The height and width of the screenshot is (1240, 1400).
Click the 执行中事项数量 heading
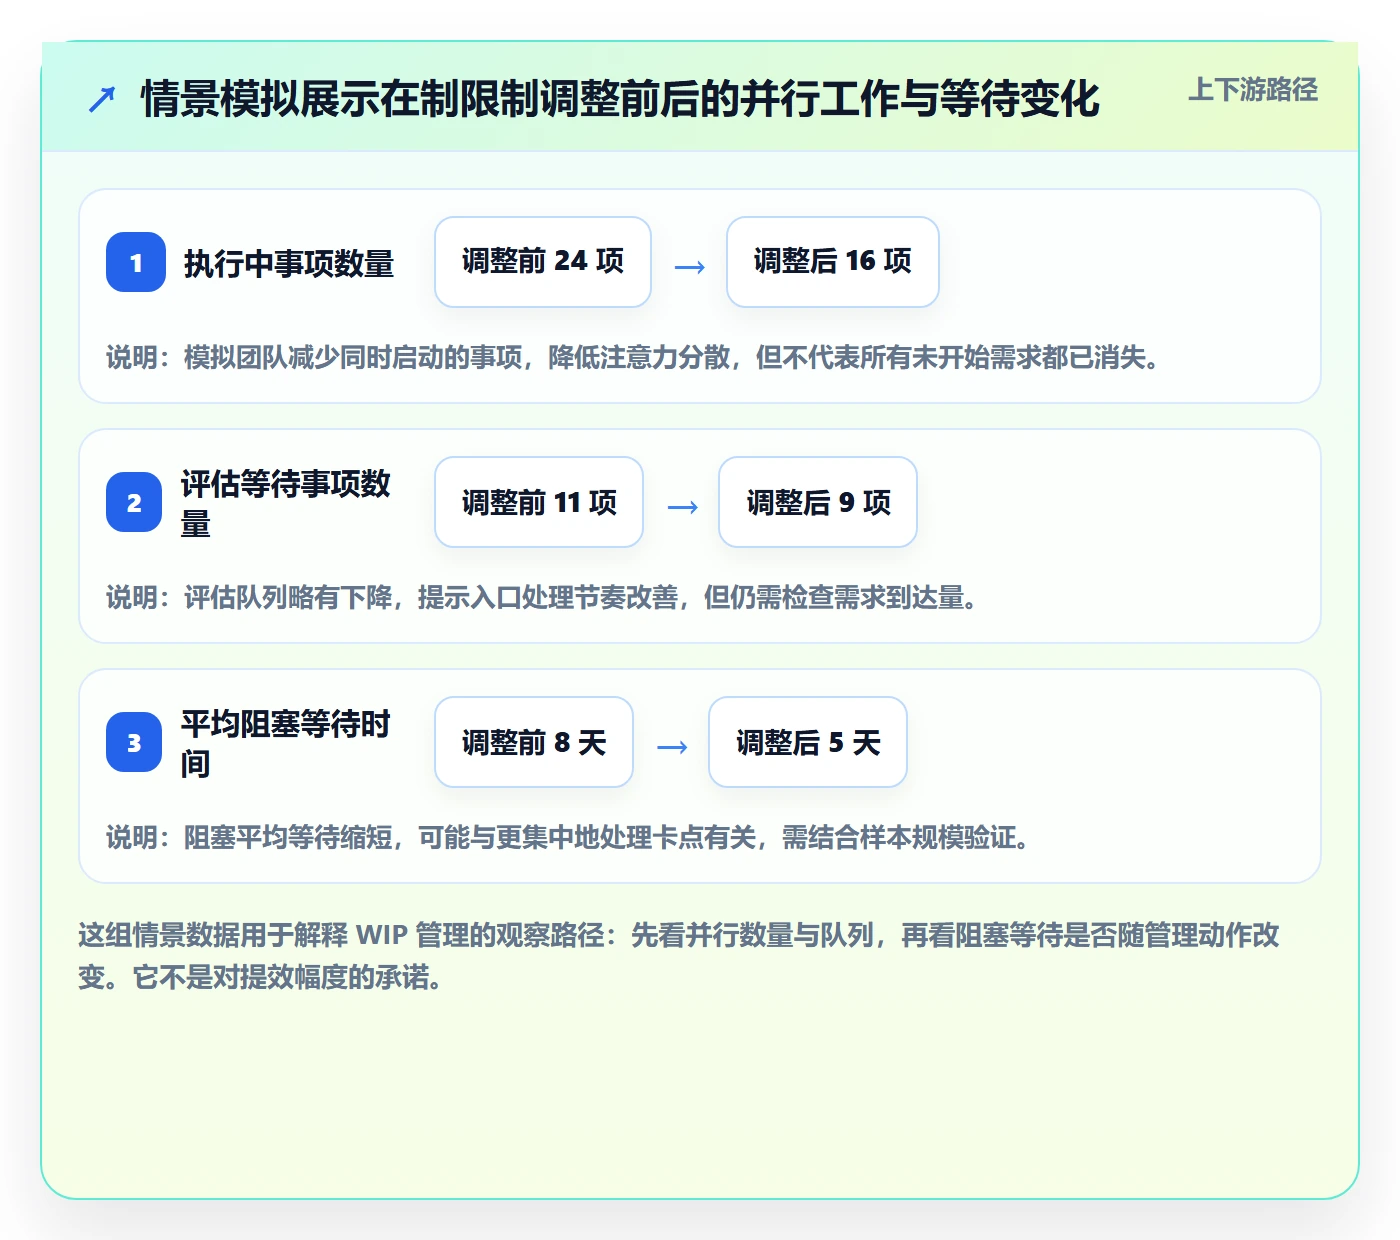point(289,264)
